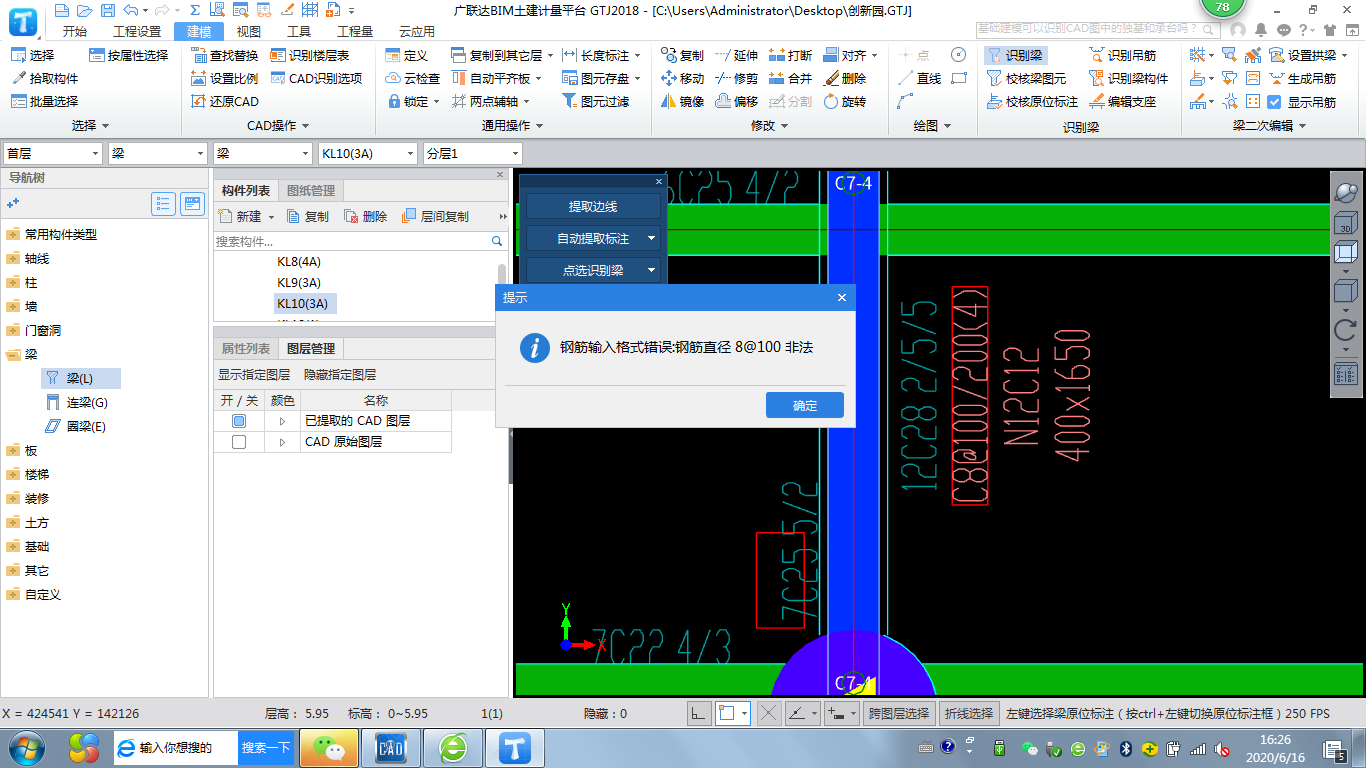Click 批量选择 tool

click(45, 101)
